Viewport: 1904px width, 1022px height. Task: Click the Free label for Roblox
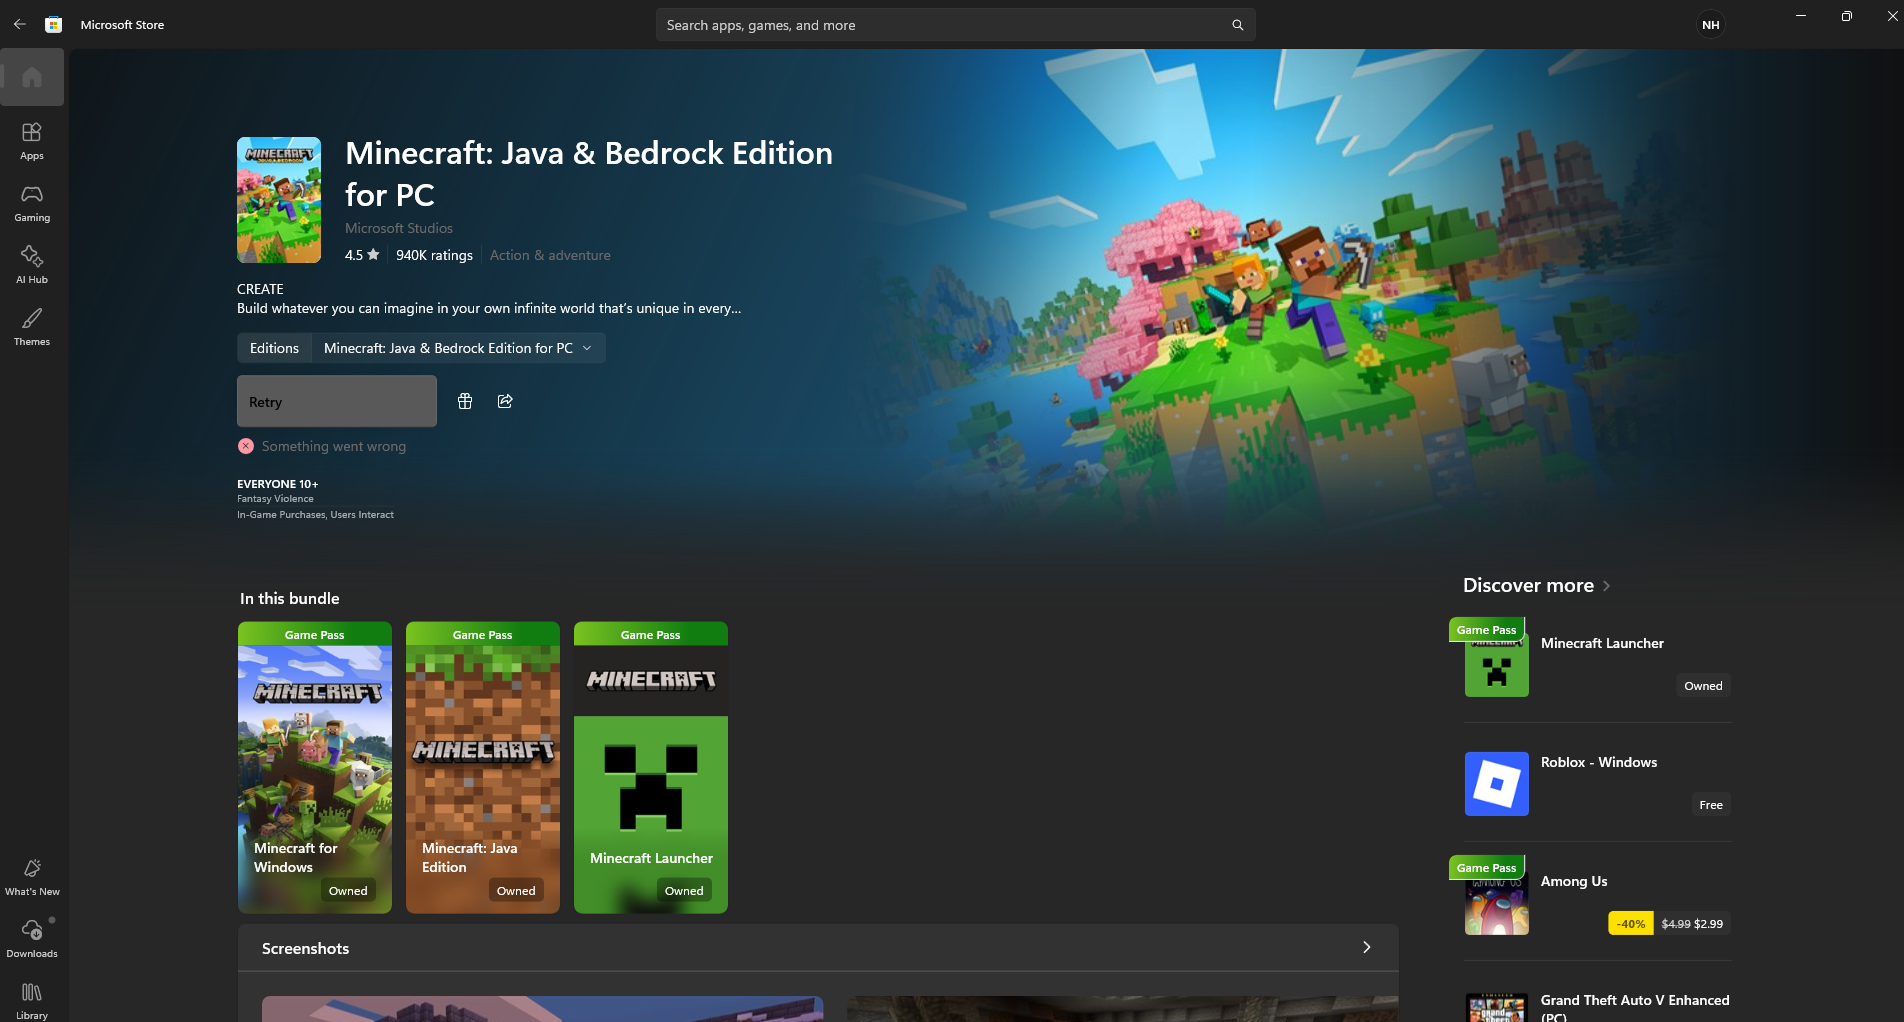click(1711, 805)
